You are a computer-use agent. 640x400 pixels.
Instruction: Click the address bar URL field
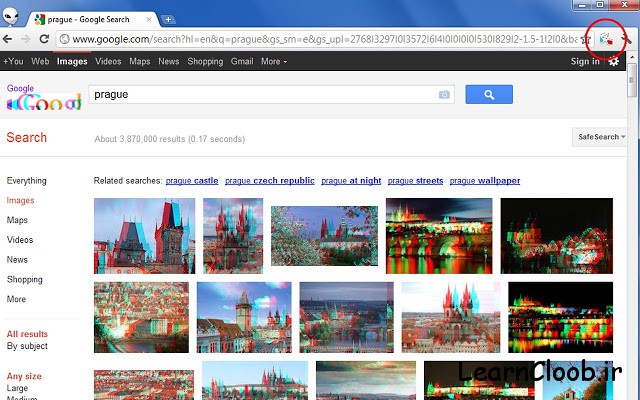click(x=324, y=39)
